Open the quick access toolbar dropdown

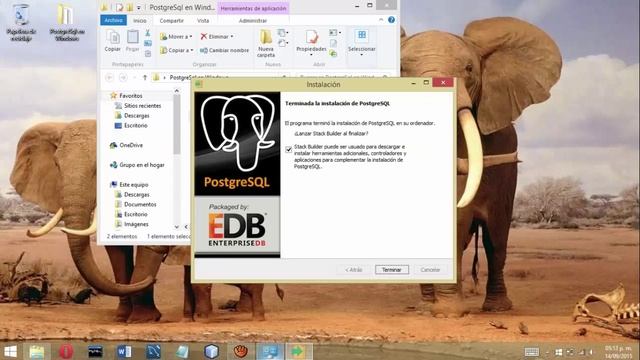tap(139, 8)
